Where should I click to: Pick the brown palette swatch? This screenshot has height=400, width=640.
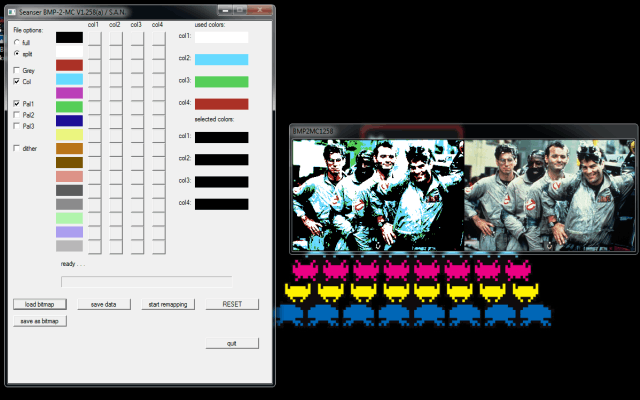pyautogui.click(x=69, y=162)
